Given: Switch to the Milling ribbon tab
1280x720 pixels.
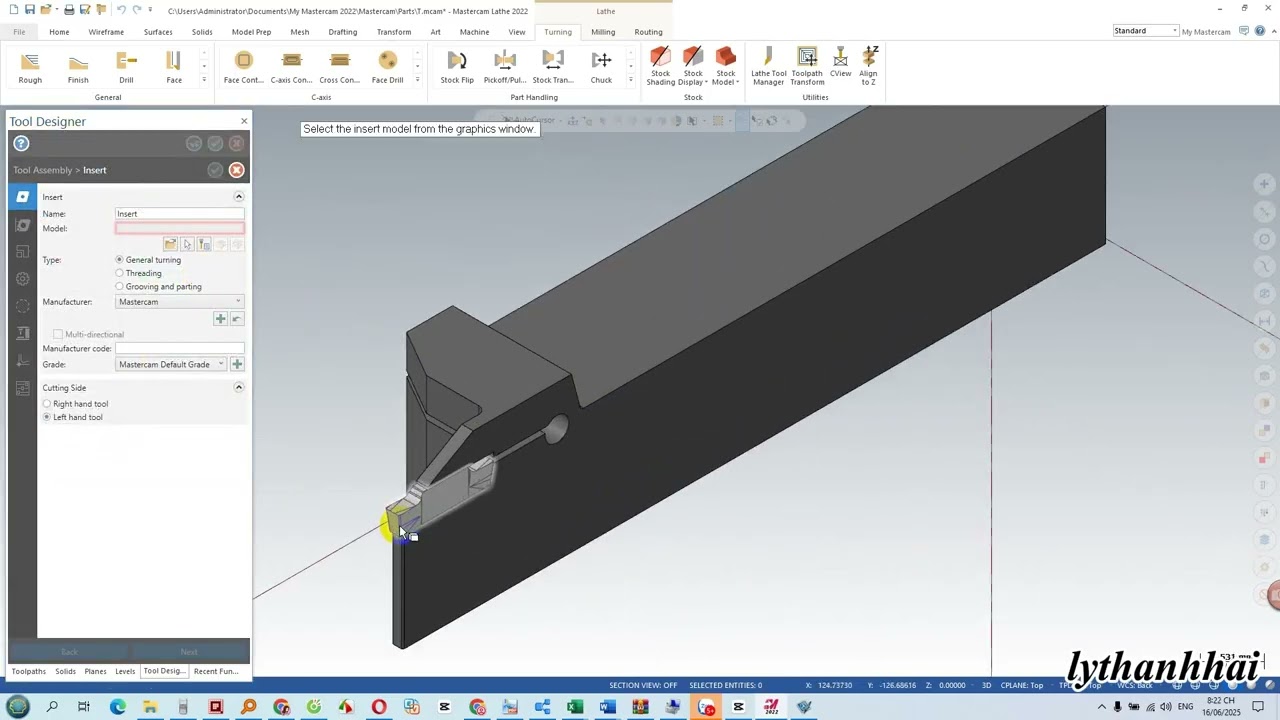Looking at the screenshot, I should click(603, 32).
